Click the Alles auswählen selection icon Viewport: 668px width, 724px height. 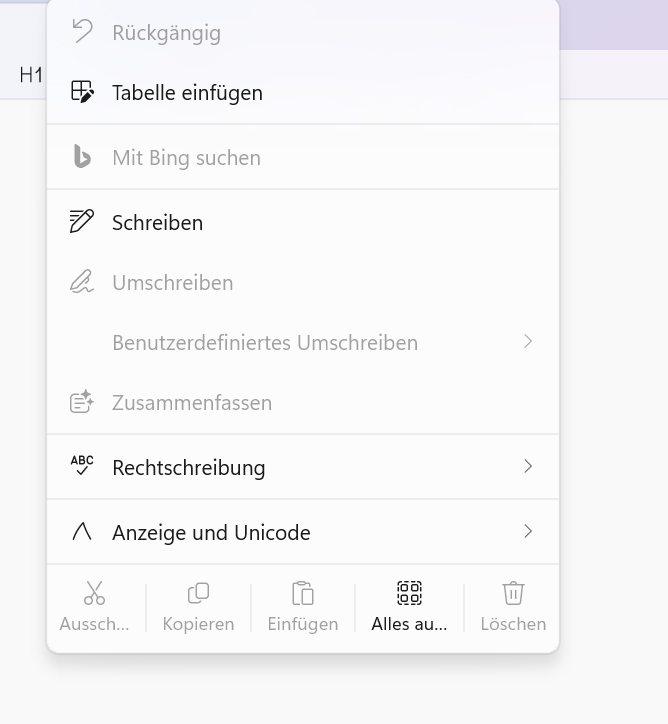coord(409,593)
